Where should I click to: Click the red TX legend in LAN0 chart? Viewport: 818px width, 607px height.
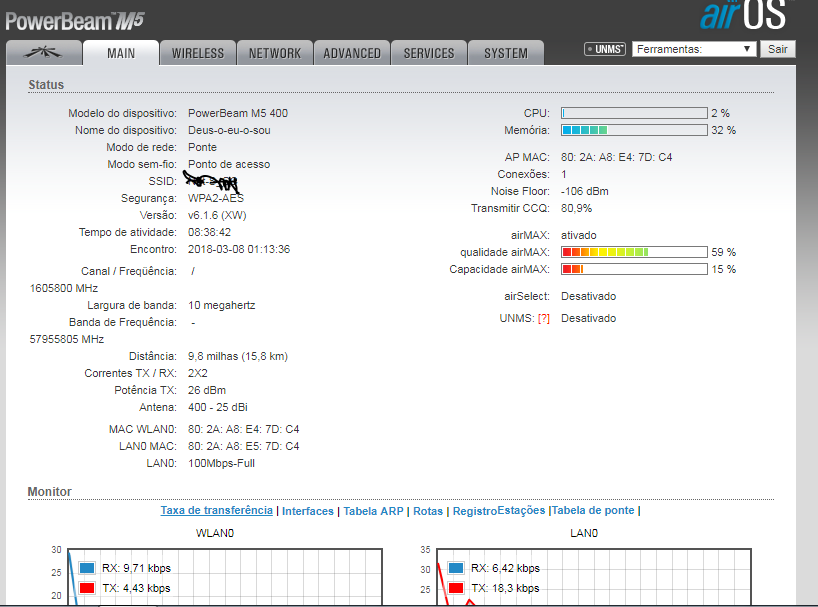coord(456,588)
